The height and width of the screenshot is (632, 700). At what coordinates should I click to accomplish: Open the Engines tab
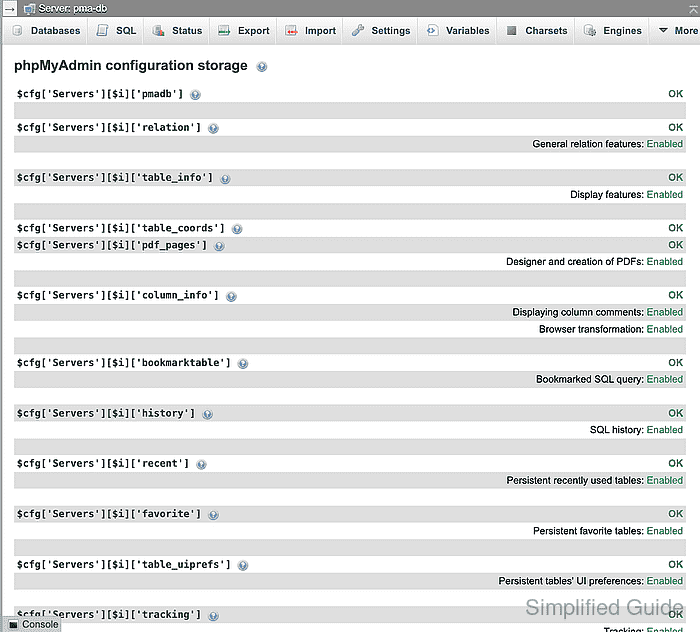tap(612, 31)
